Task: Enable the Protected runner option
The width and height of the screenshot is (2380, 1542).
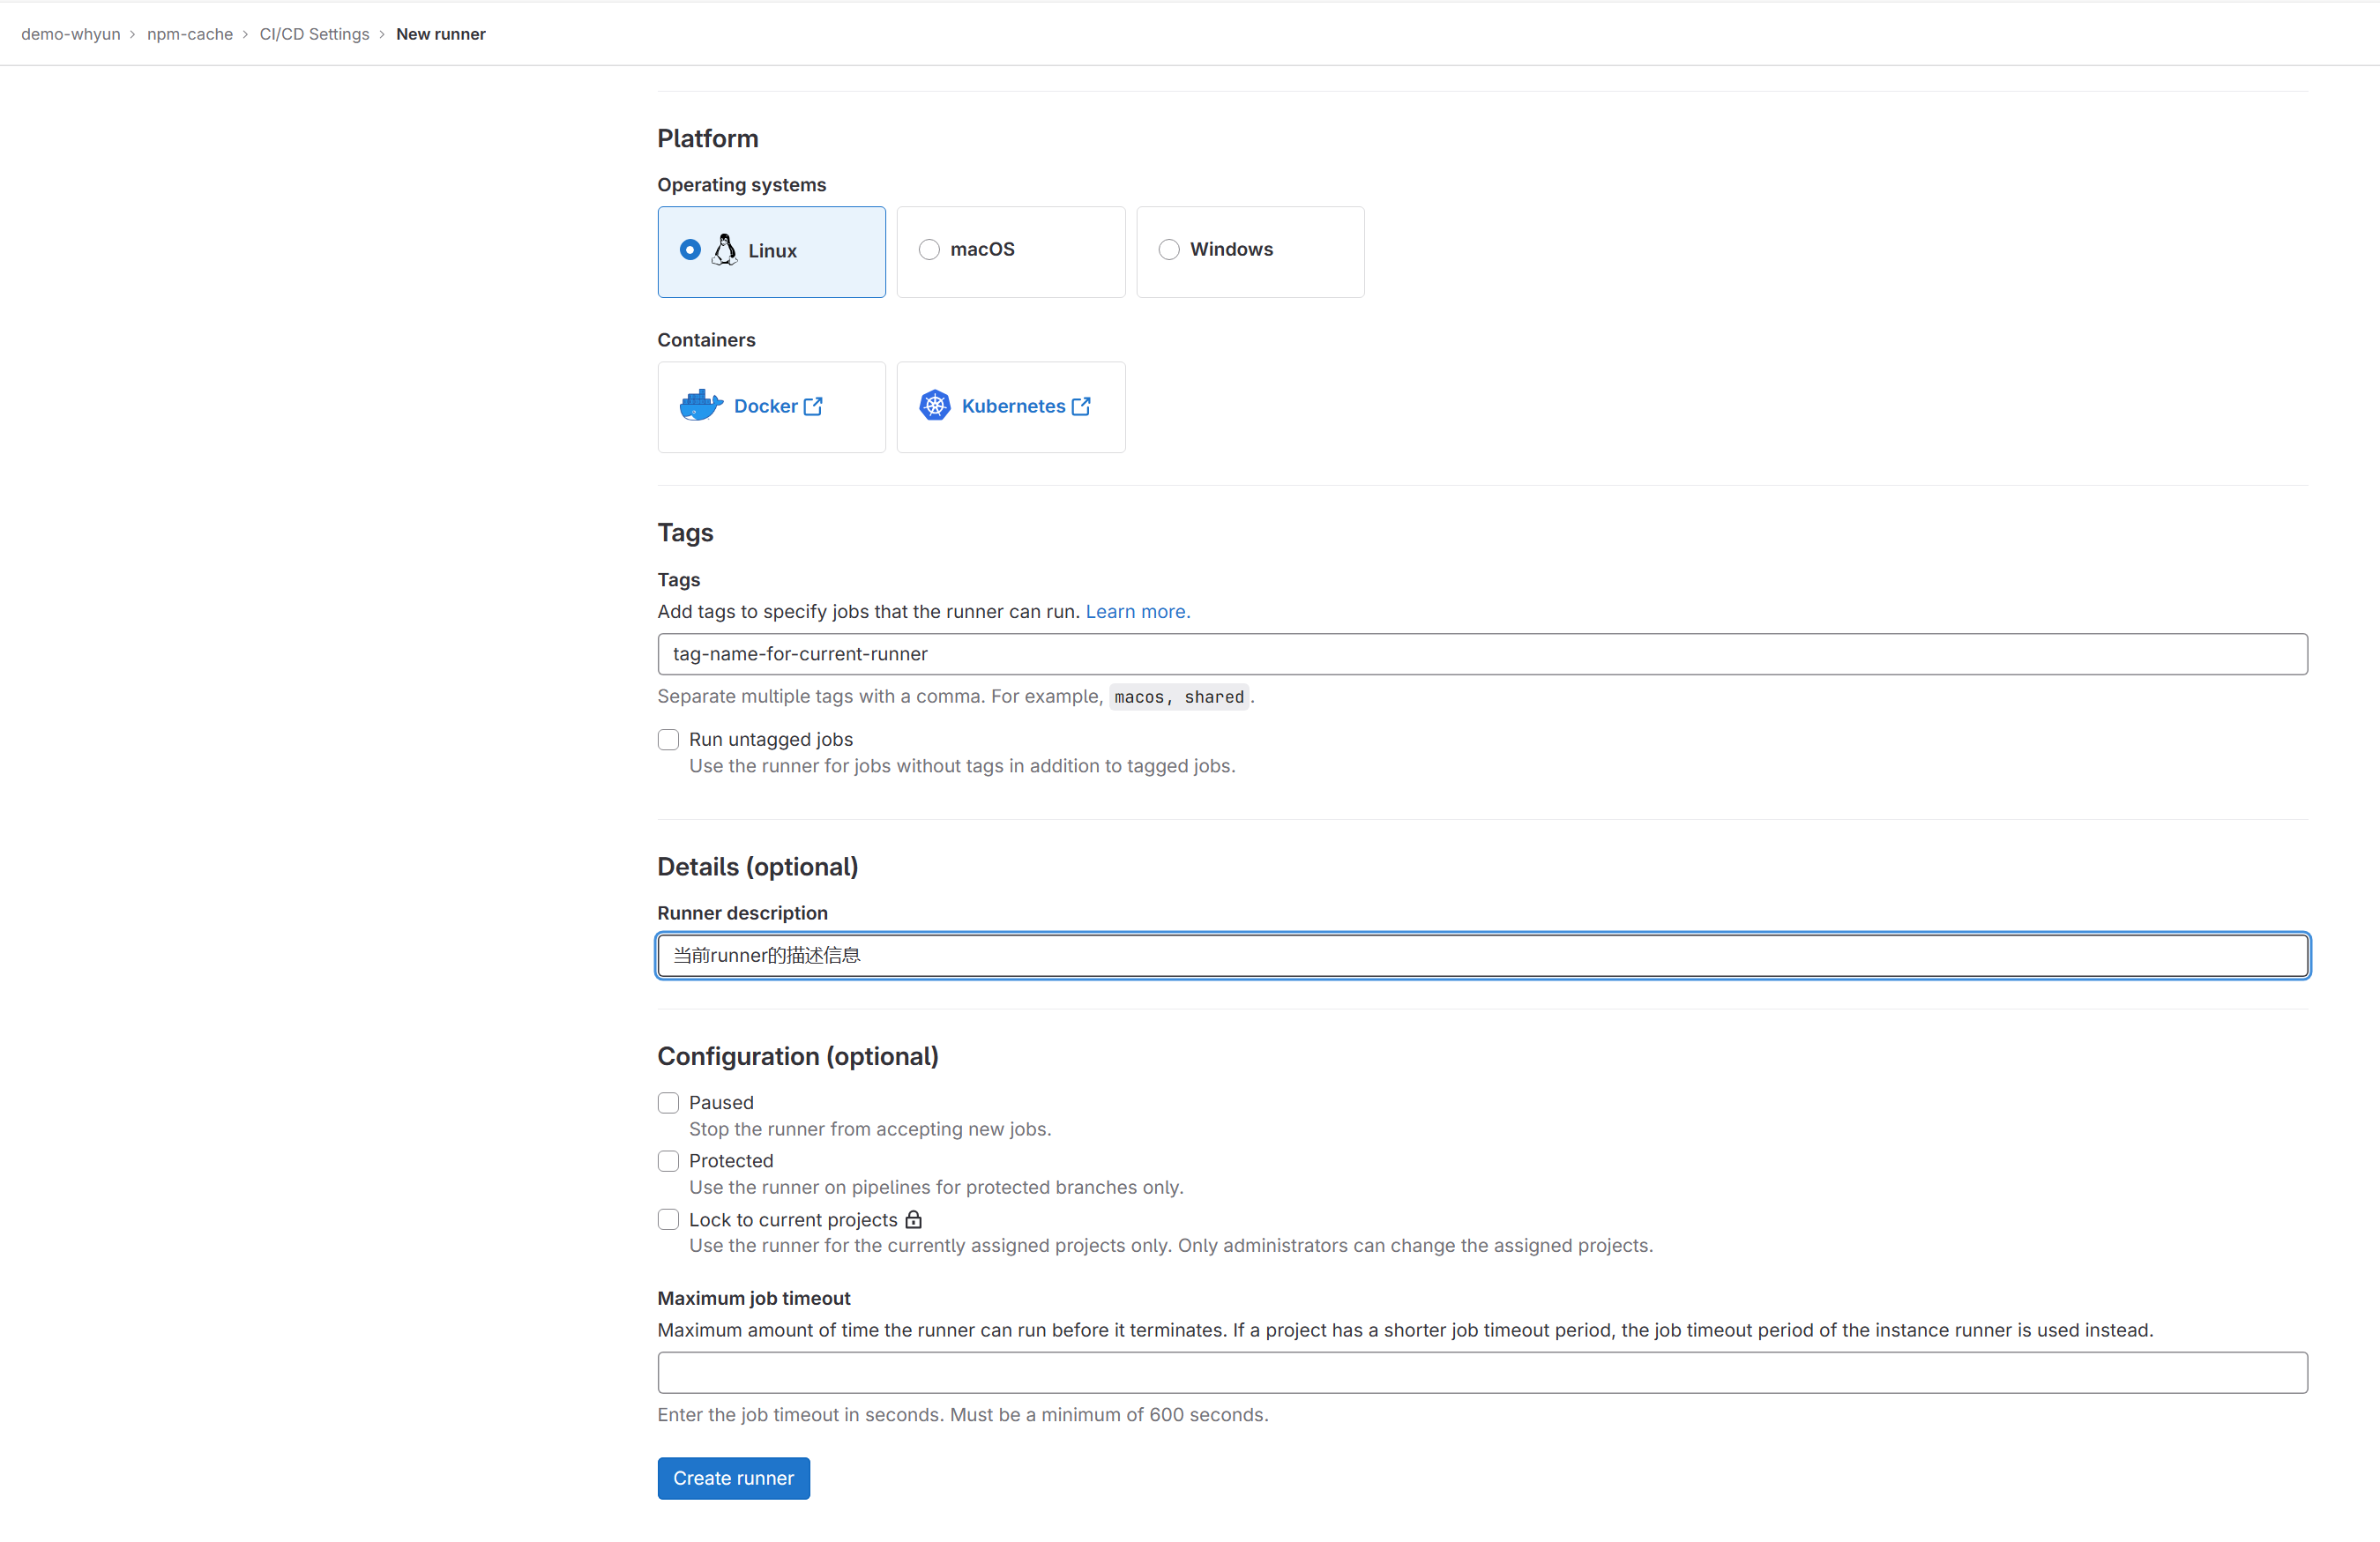Action: [668, 1161]
